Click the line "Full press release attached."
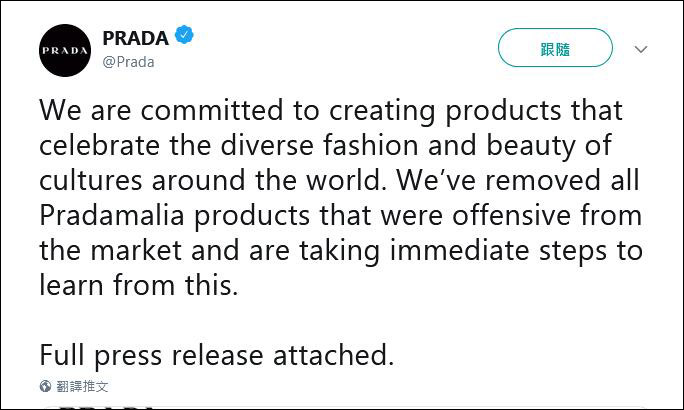The image size is (684, 410). coord(217,353)
